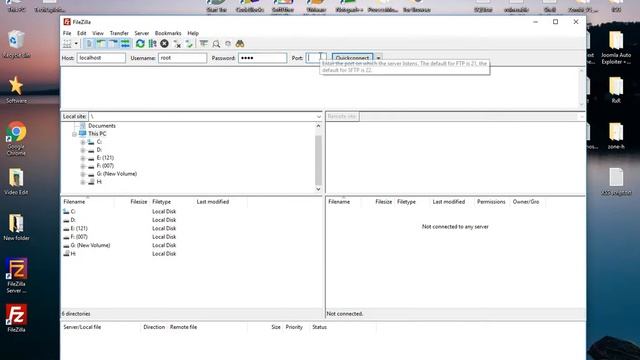640x360 pixels.
Task: Open the Transfer menu
Action: [x=119, y=33]
